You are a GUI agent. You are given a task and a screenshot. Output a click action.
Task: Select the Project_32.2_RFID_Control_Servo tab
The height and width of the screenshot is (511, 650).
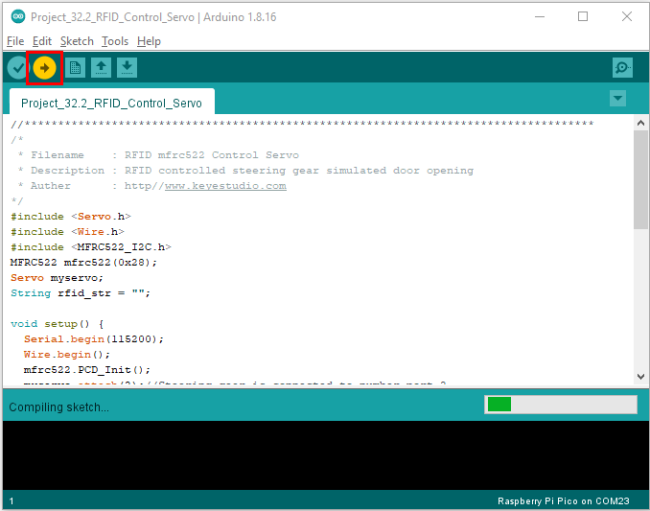112,103
